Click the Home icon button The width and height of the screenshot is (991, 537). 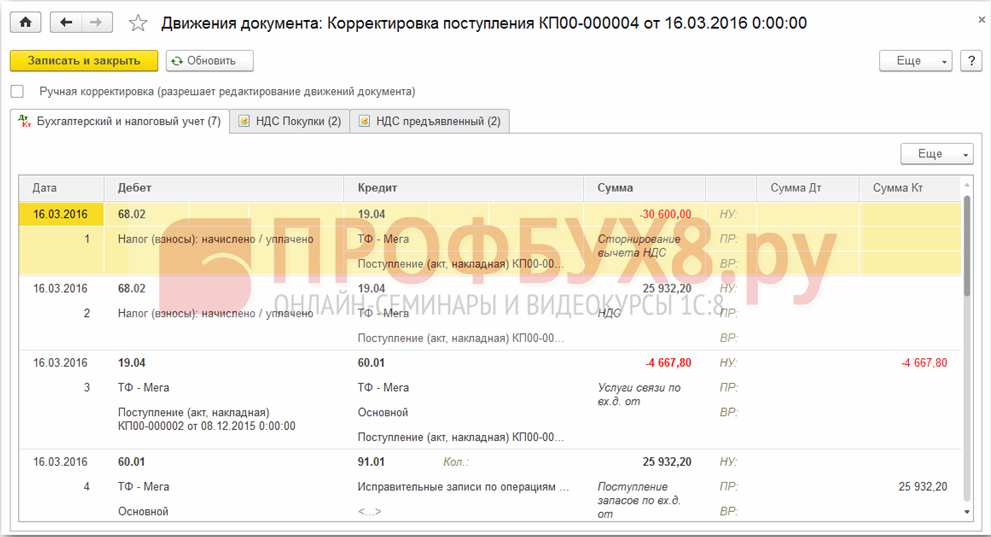click(x=26, y=22)
